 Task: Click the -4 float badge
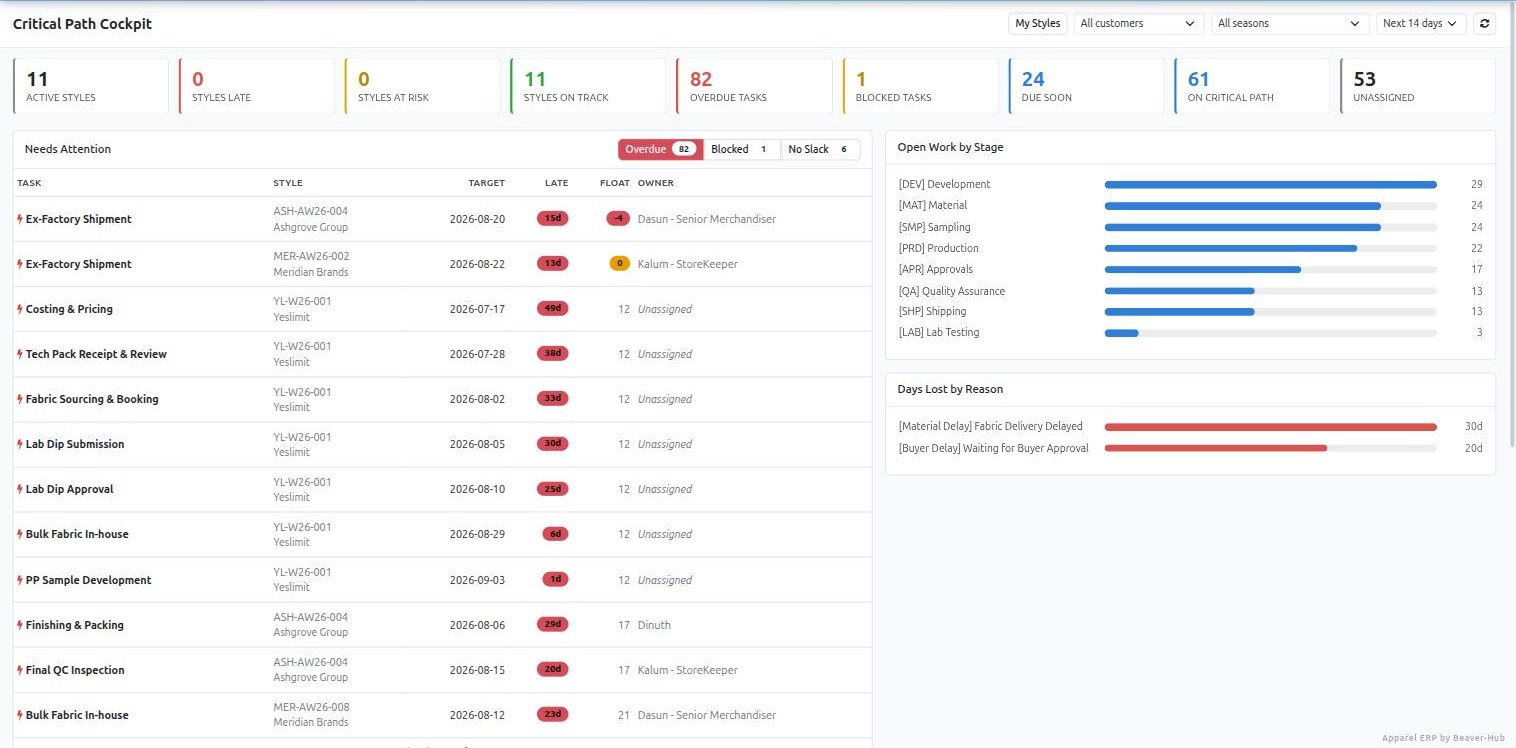618,219
